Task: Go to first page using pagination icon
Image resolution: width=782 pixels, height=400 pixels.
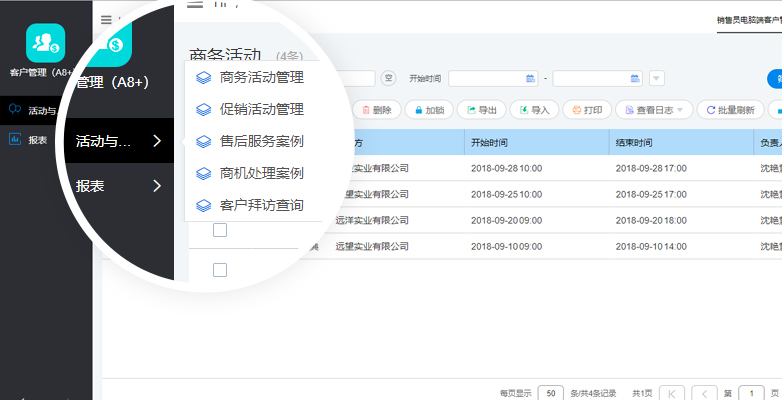Action: click(x=672, y=393)
